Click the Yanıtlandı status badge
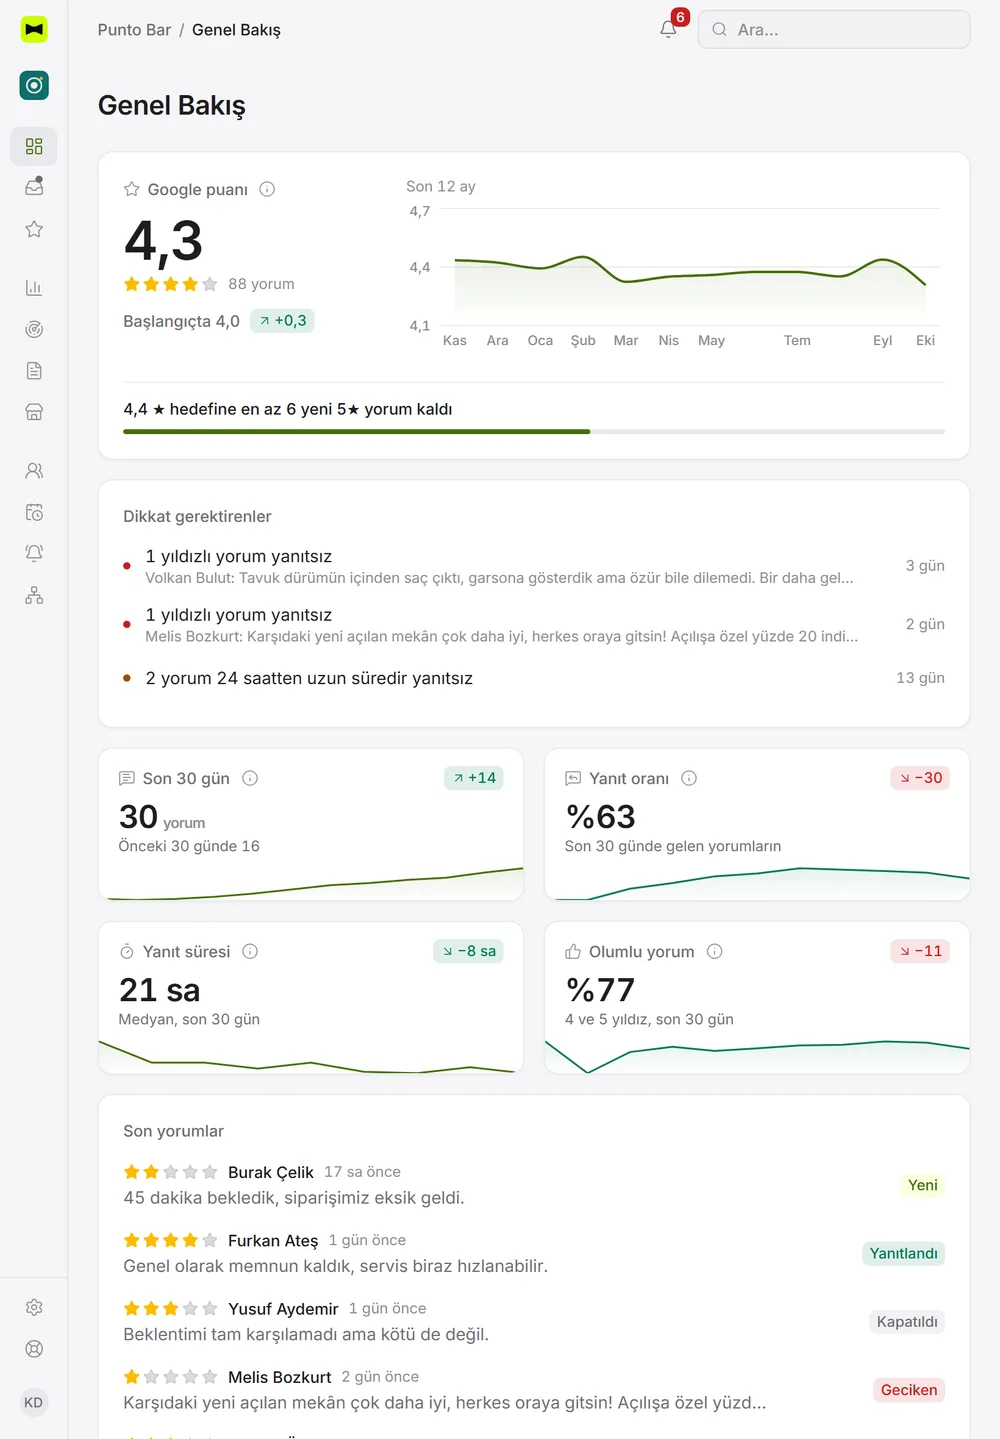The width and height of the screenshot is (1000, 1439). click(x=904, y=1253)
